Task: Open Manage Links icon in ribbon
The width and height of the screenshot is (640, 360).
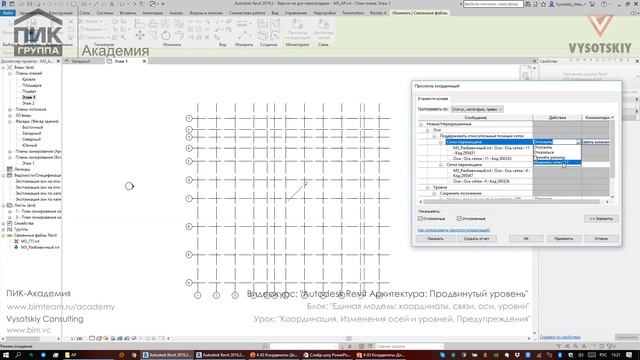Action: click(x=323, y=29)
